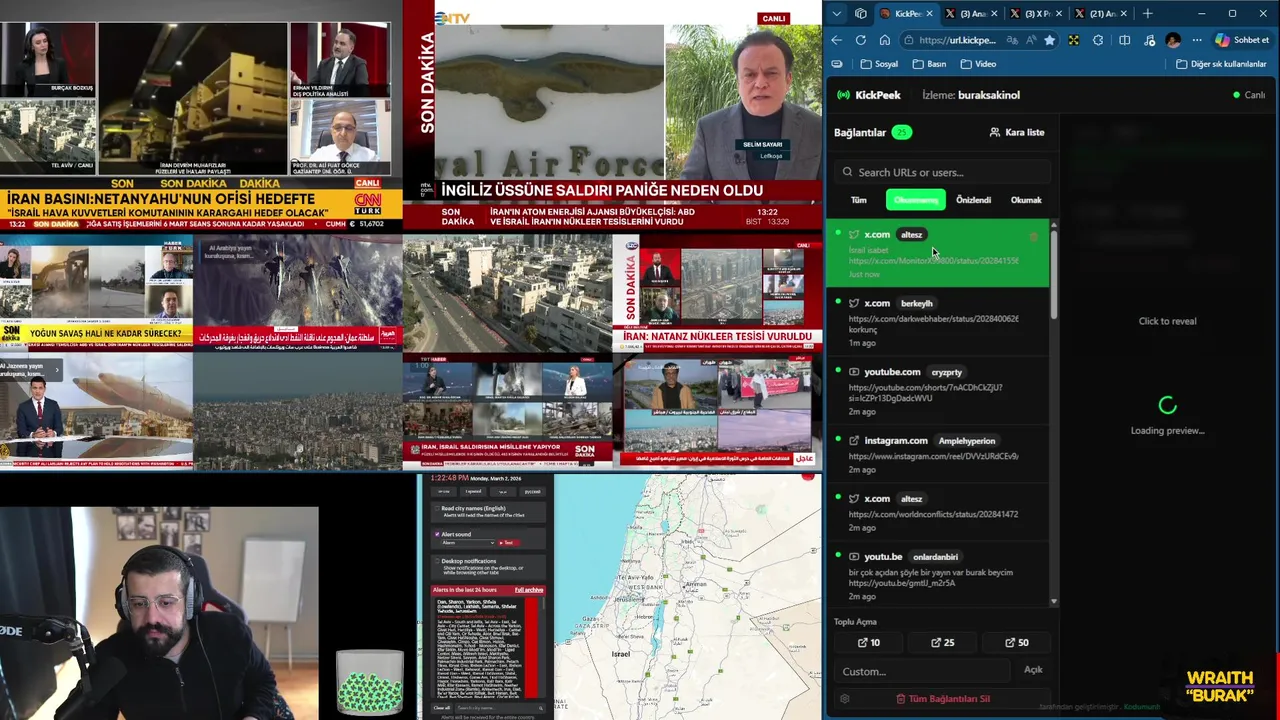Click the Custom bulk-open input field

pyautogui.click(x=921, y=671)
